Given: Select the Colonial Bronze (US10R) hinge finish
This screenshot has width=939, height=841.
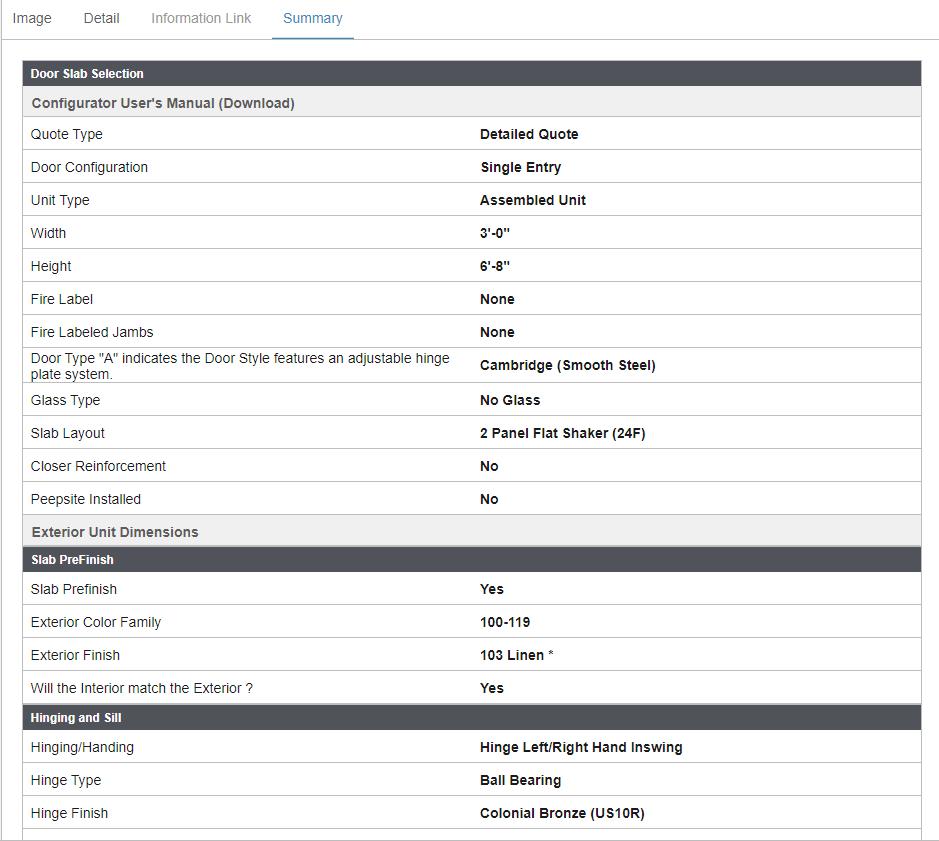Looking at the screenshot, I should pyautogui.click(x=562, y=813).
